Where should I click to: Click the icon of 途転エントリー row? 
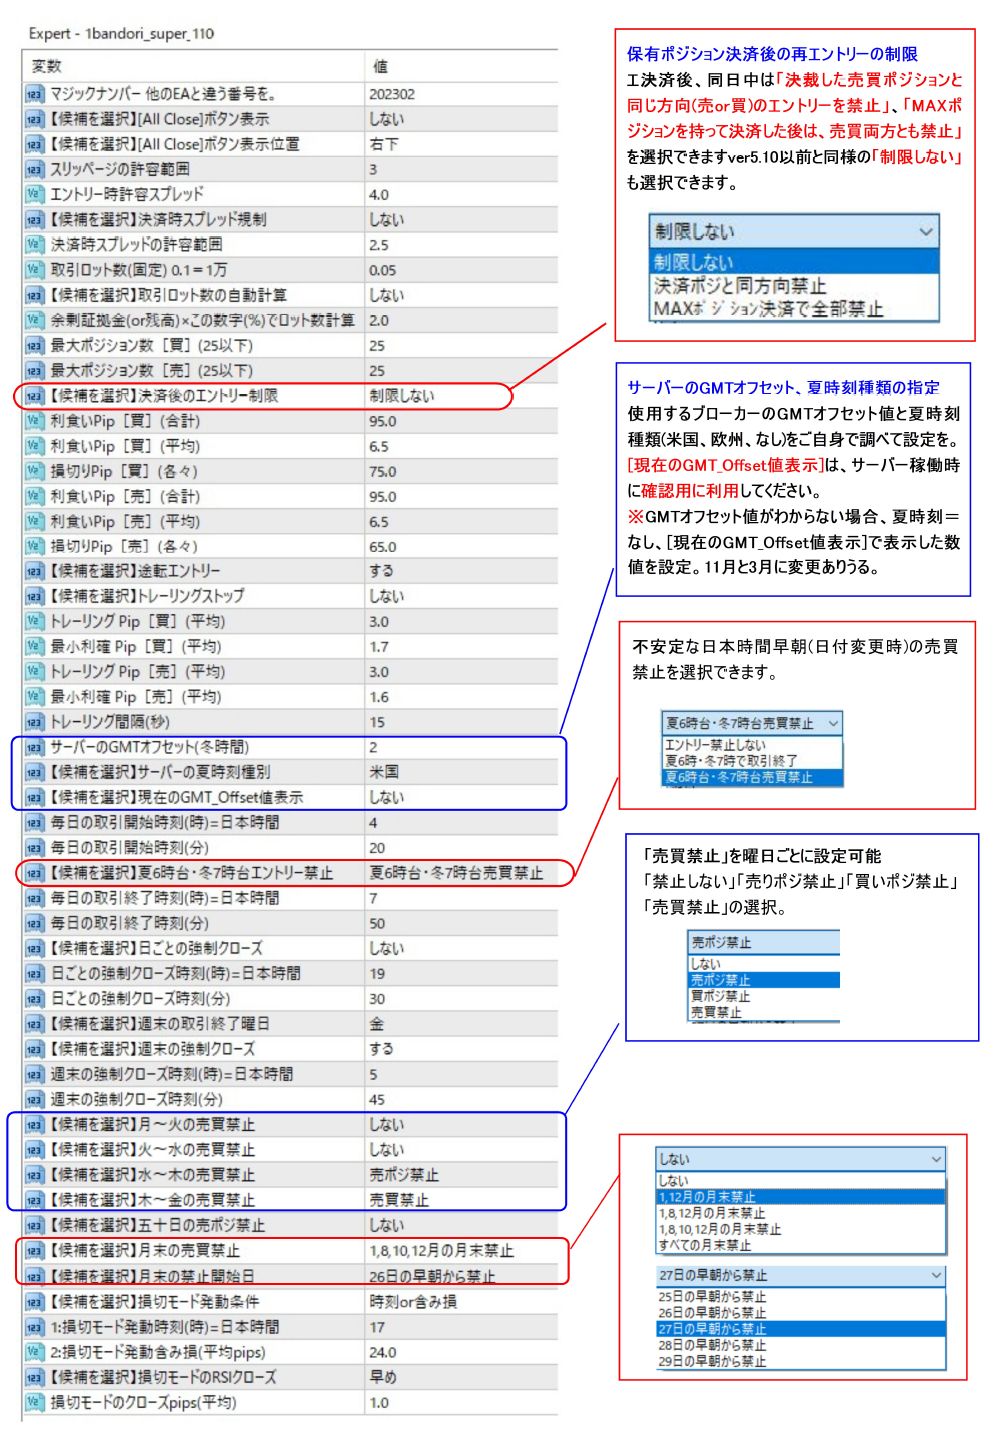point(34,571)
